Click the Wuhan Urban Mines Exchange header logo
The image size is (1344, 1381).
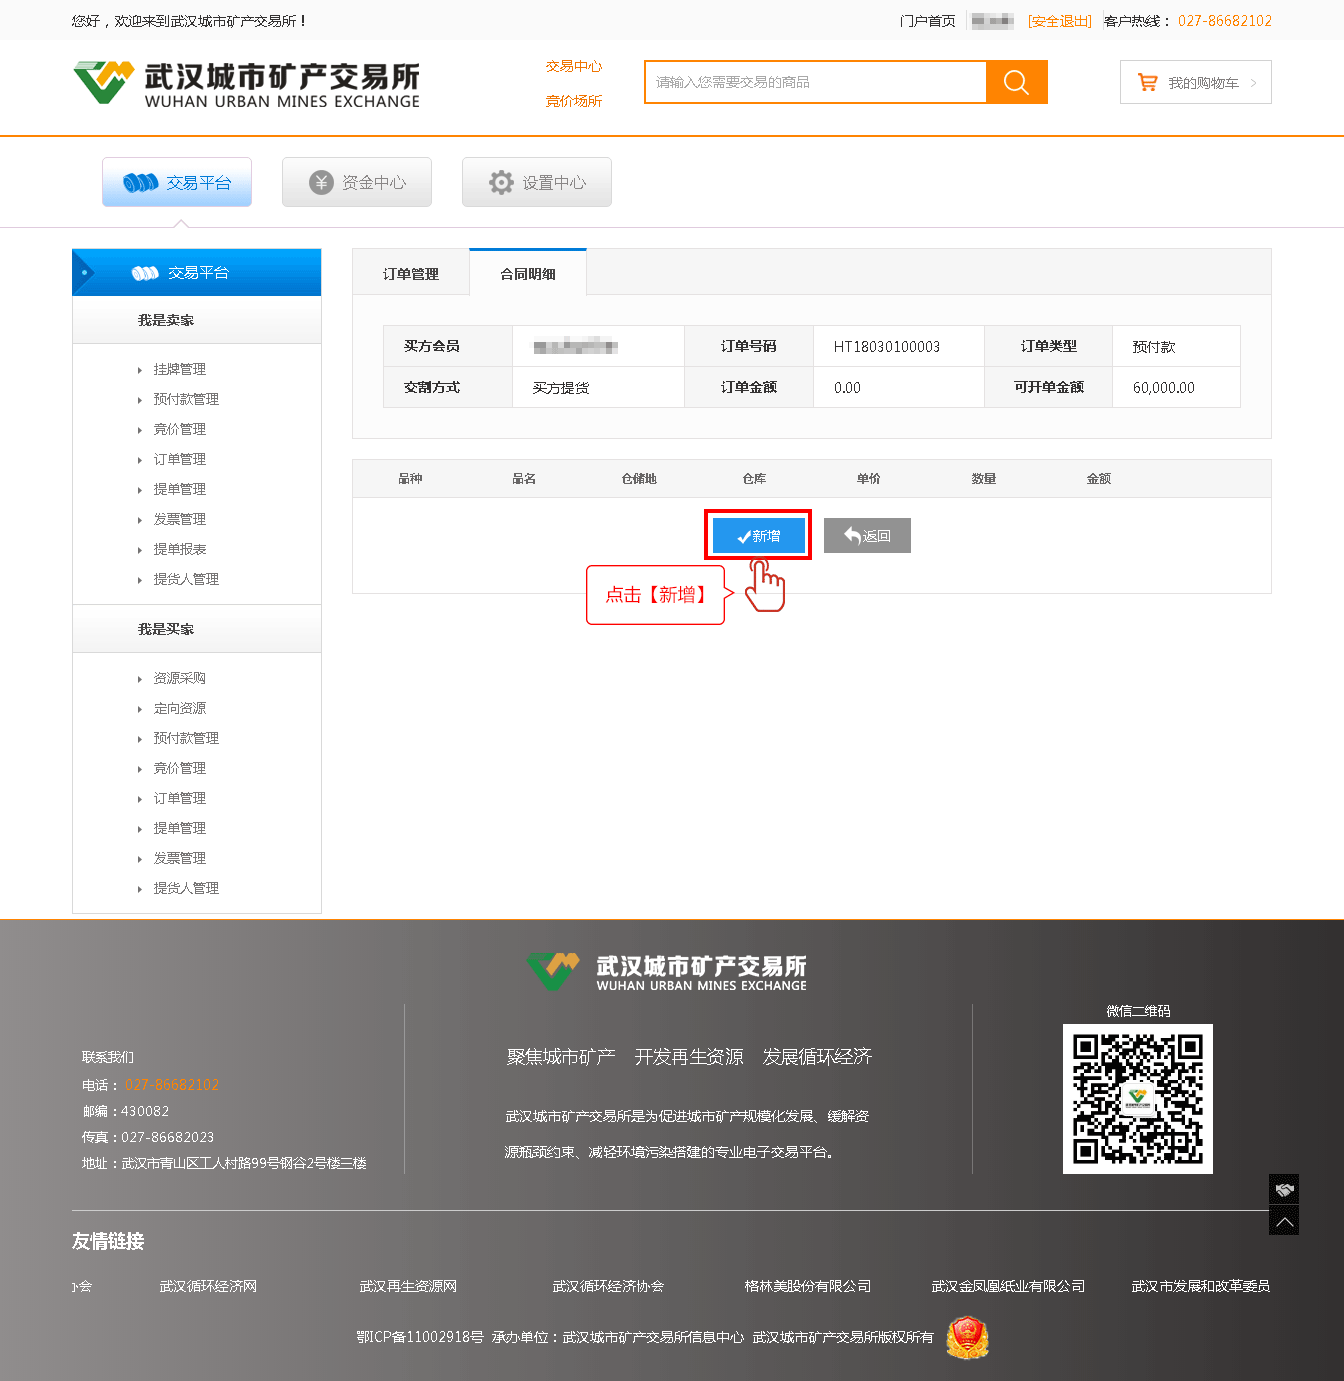coord(247,84)
